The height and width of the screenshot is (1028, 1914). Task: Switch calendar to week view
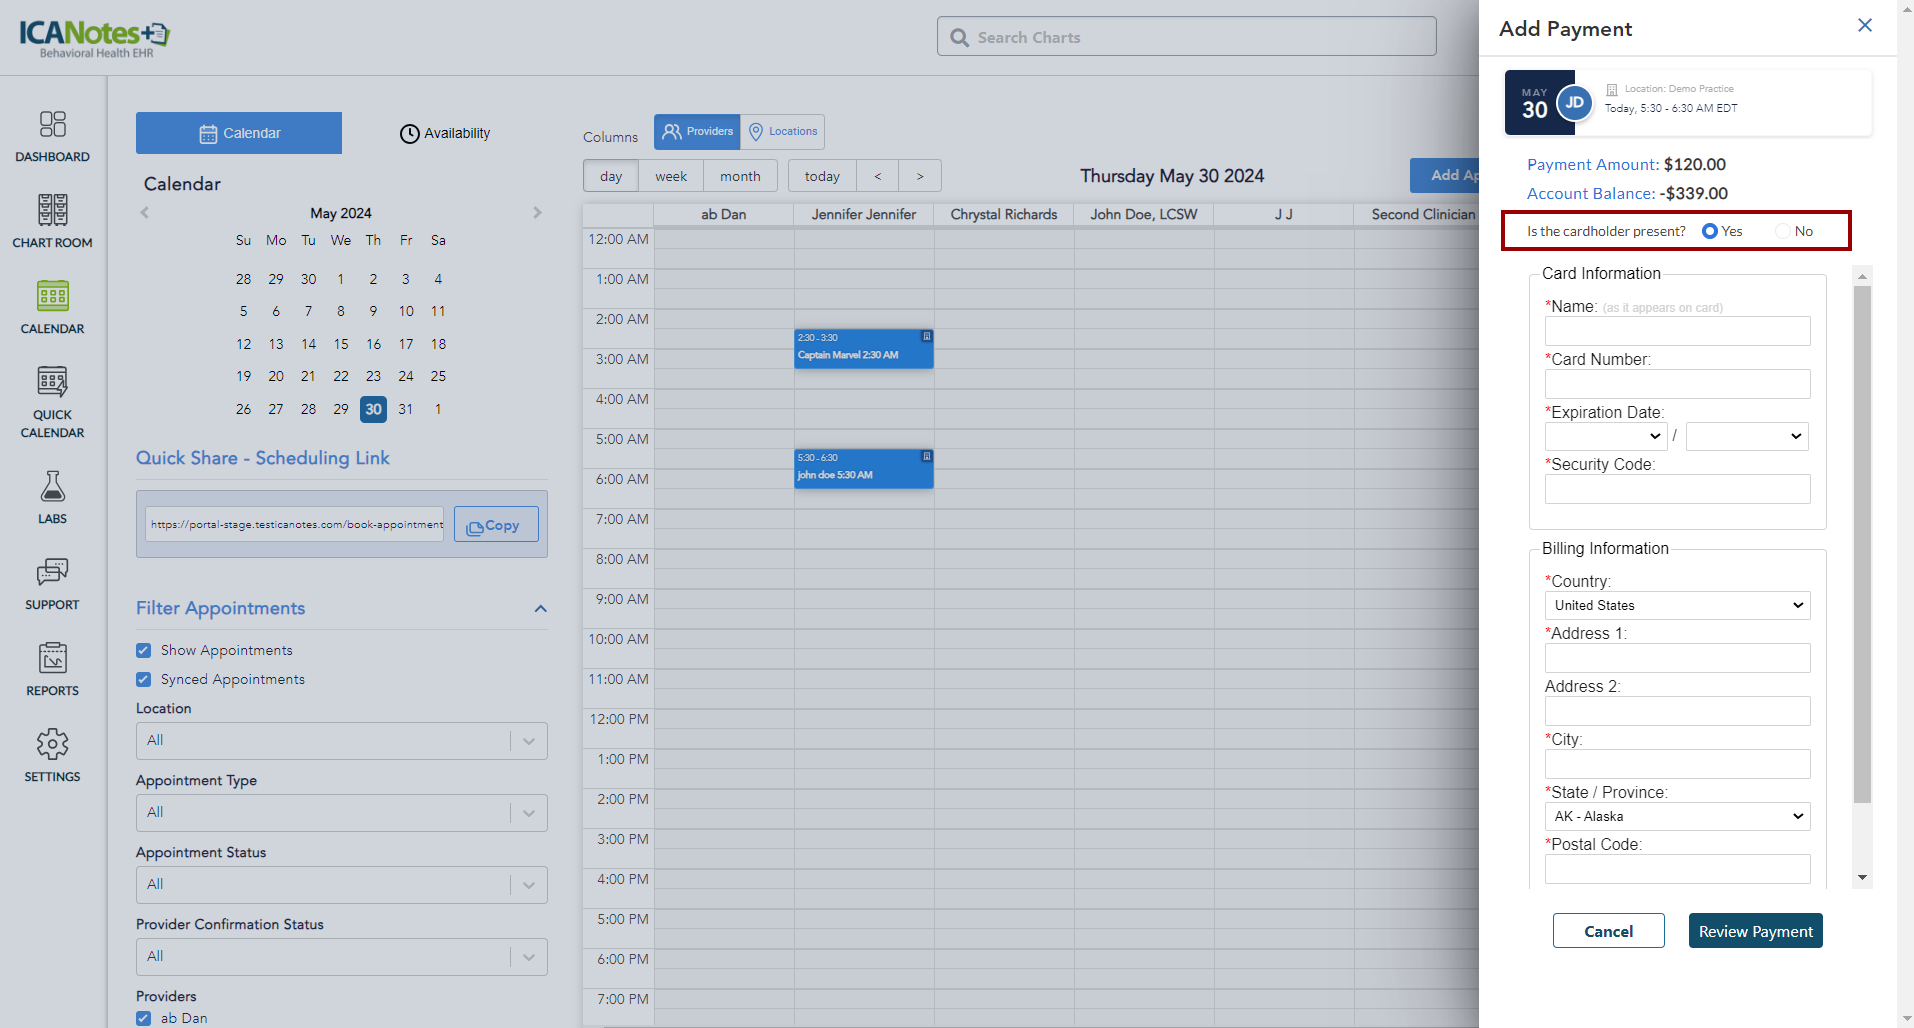click(670, 176)
